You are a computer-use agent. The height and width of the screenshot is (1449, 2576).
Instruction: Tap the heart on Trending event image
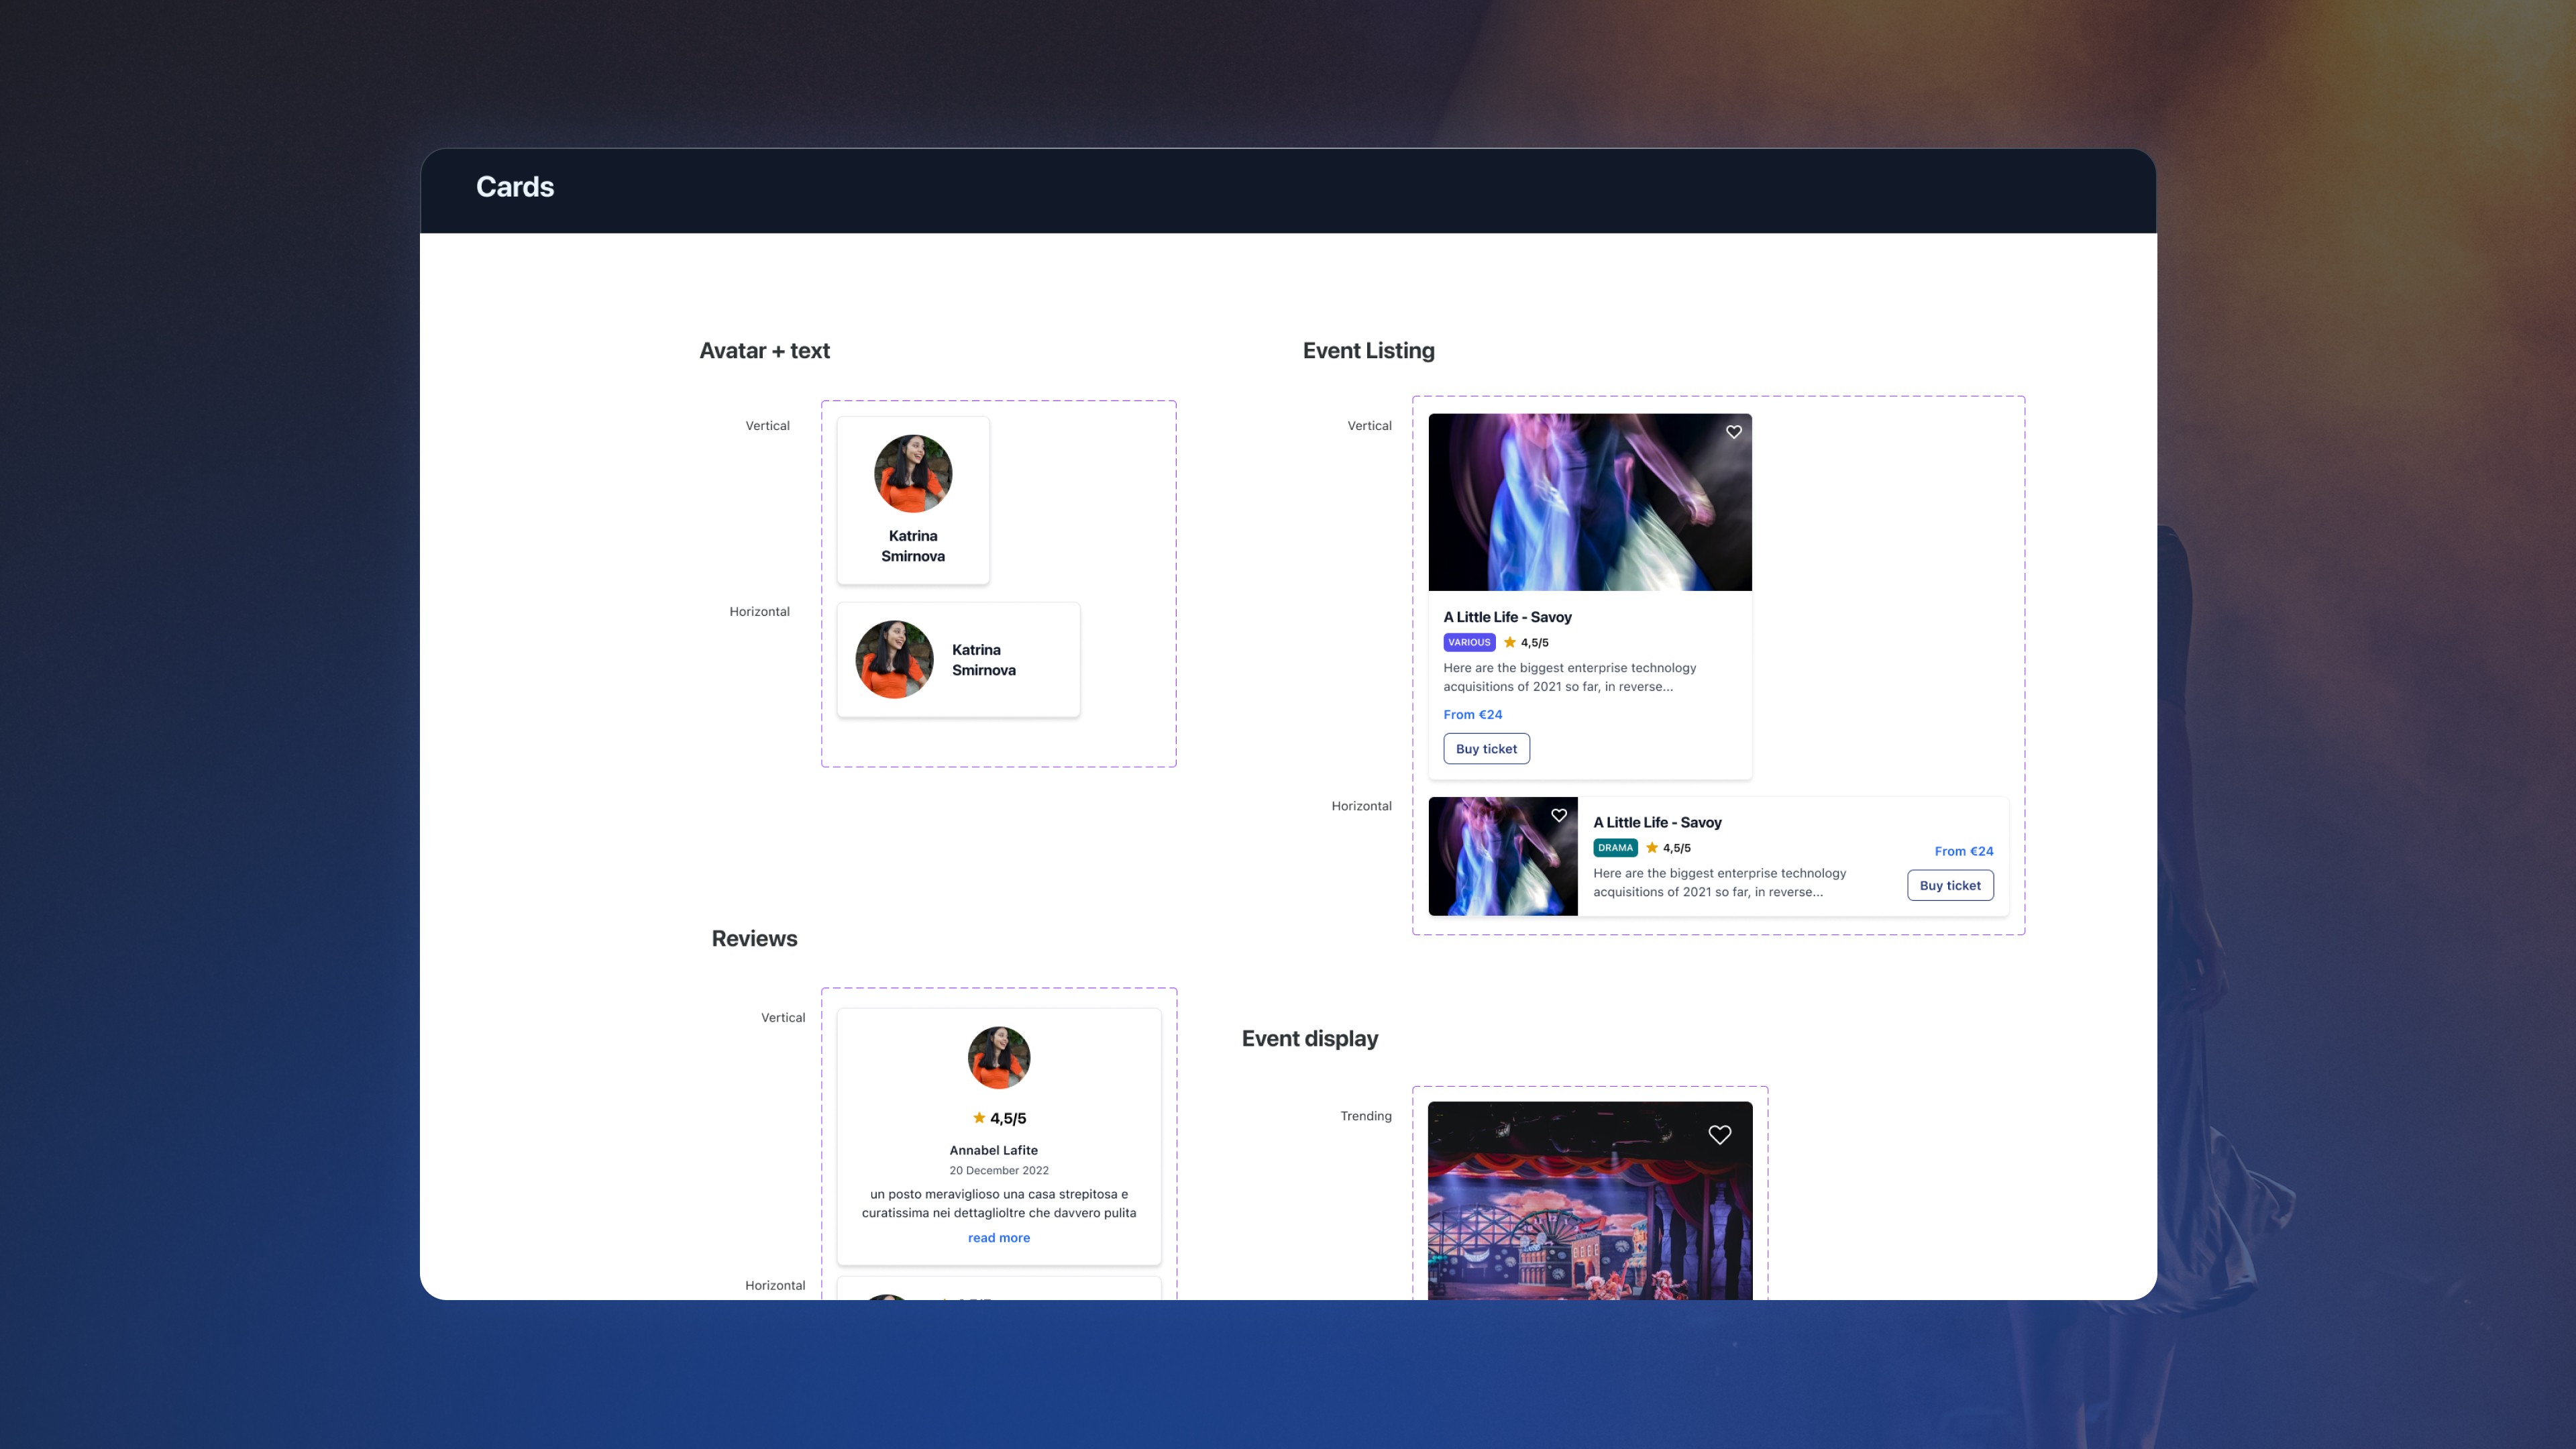pos(1720,1135)
